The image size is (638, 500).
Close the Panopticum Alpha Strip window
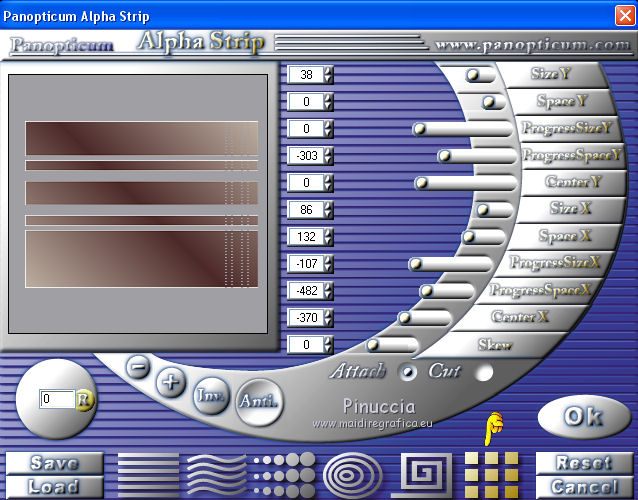pyautogui.click(x=625, y=16)
